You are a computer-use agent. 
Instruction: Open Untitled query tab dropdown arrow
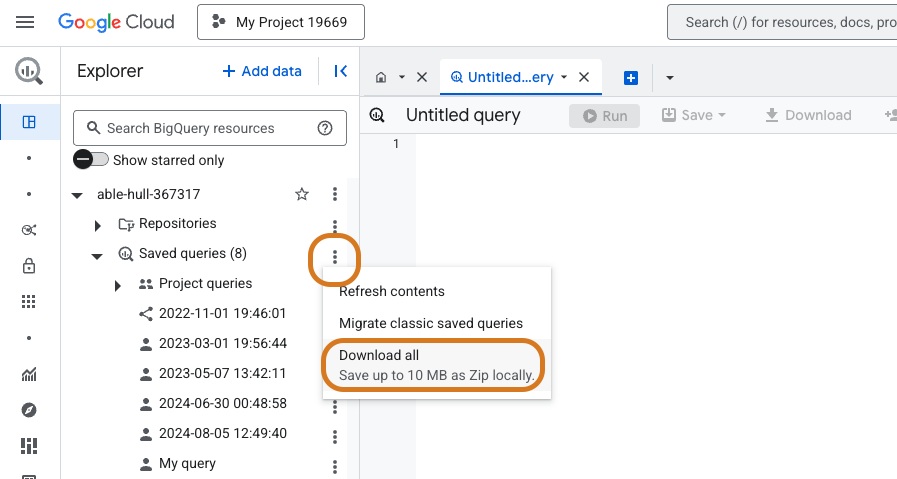(x=564, y=77)
